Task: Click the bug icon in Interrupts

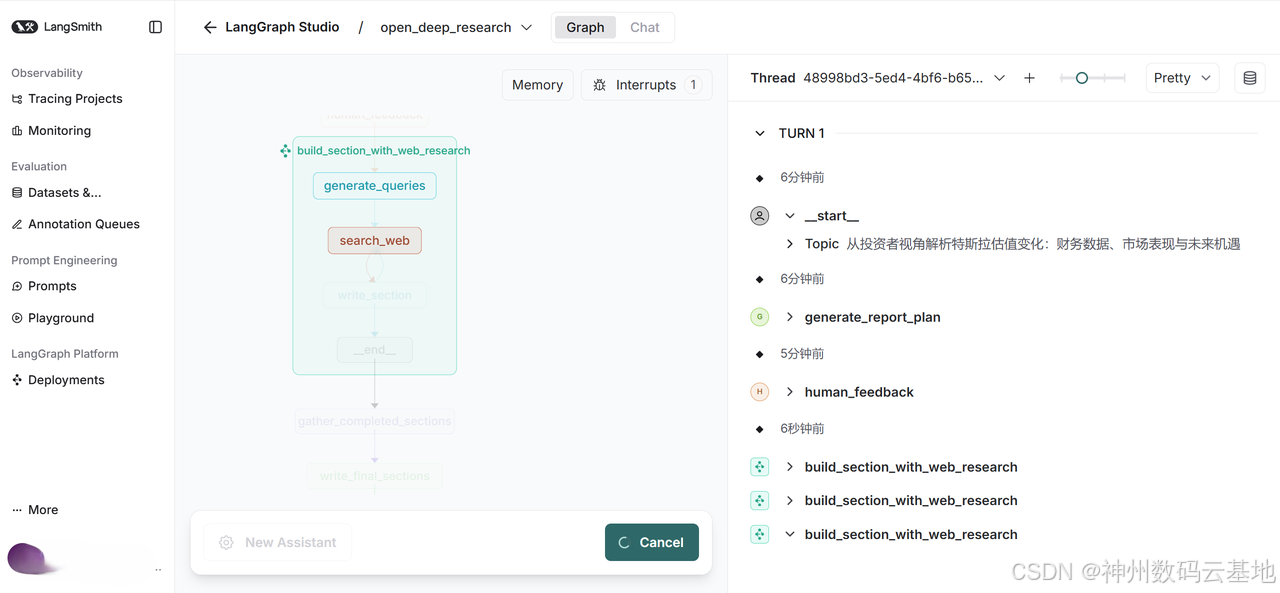Action: [600, 85]
